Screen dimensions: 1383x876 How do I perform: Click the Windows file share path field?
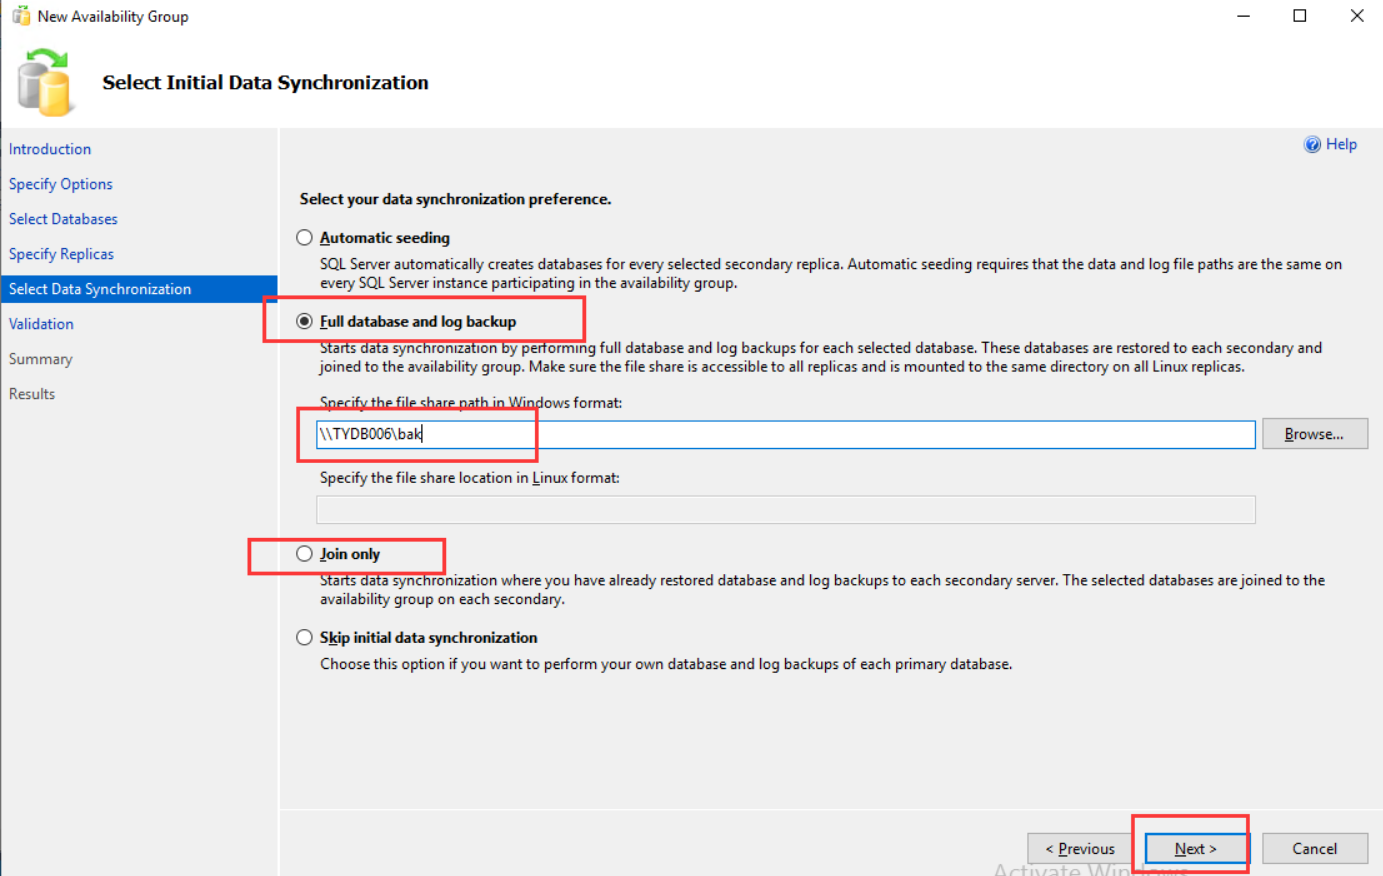click(x=785, y=434)
